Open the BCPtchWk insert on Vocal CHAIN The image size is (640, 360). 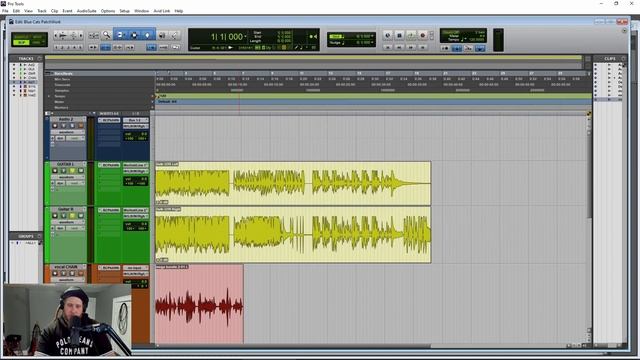pos(109,268)
